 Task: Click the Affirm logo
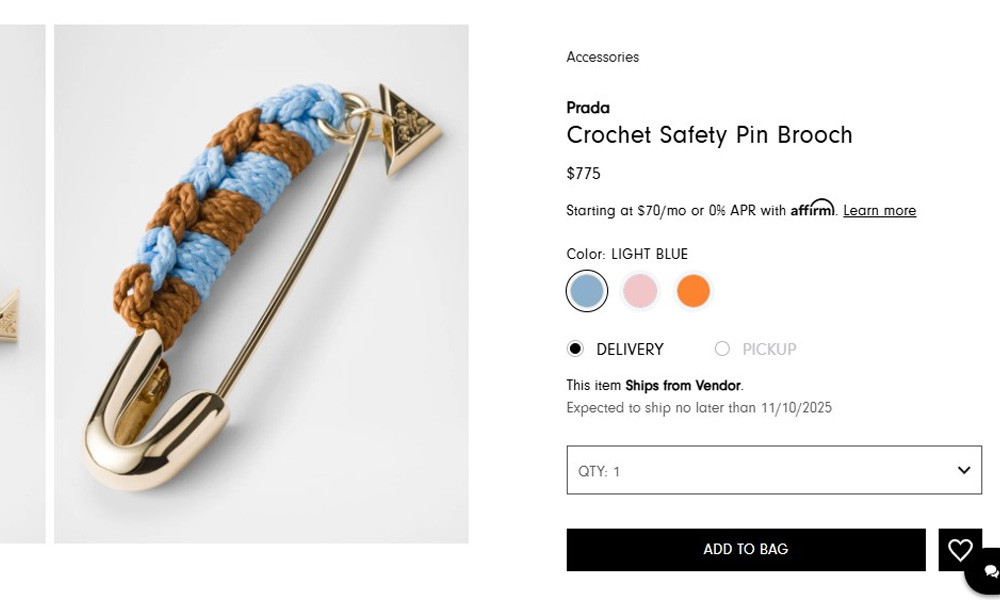coord(812,209)
